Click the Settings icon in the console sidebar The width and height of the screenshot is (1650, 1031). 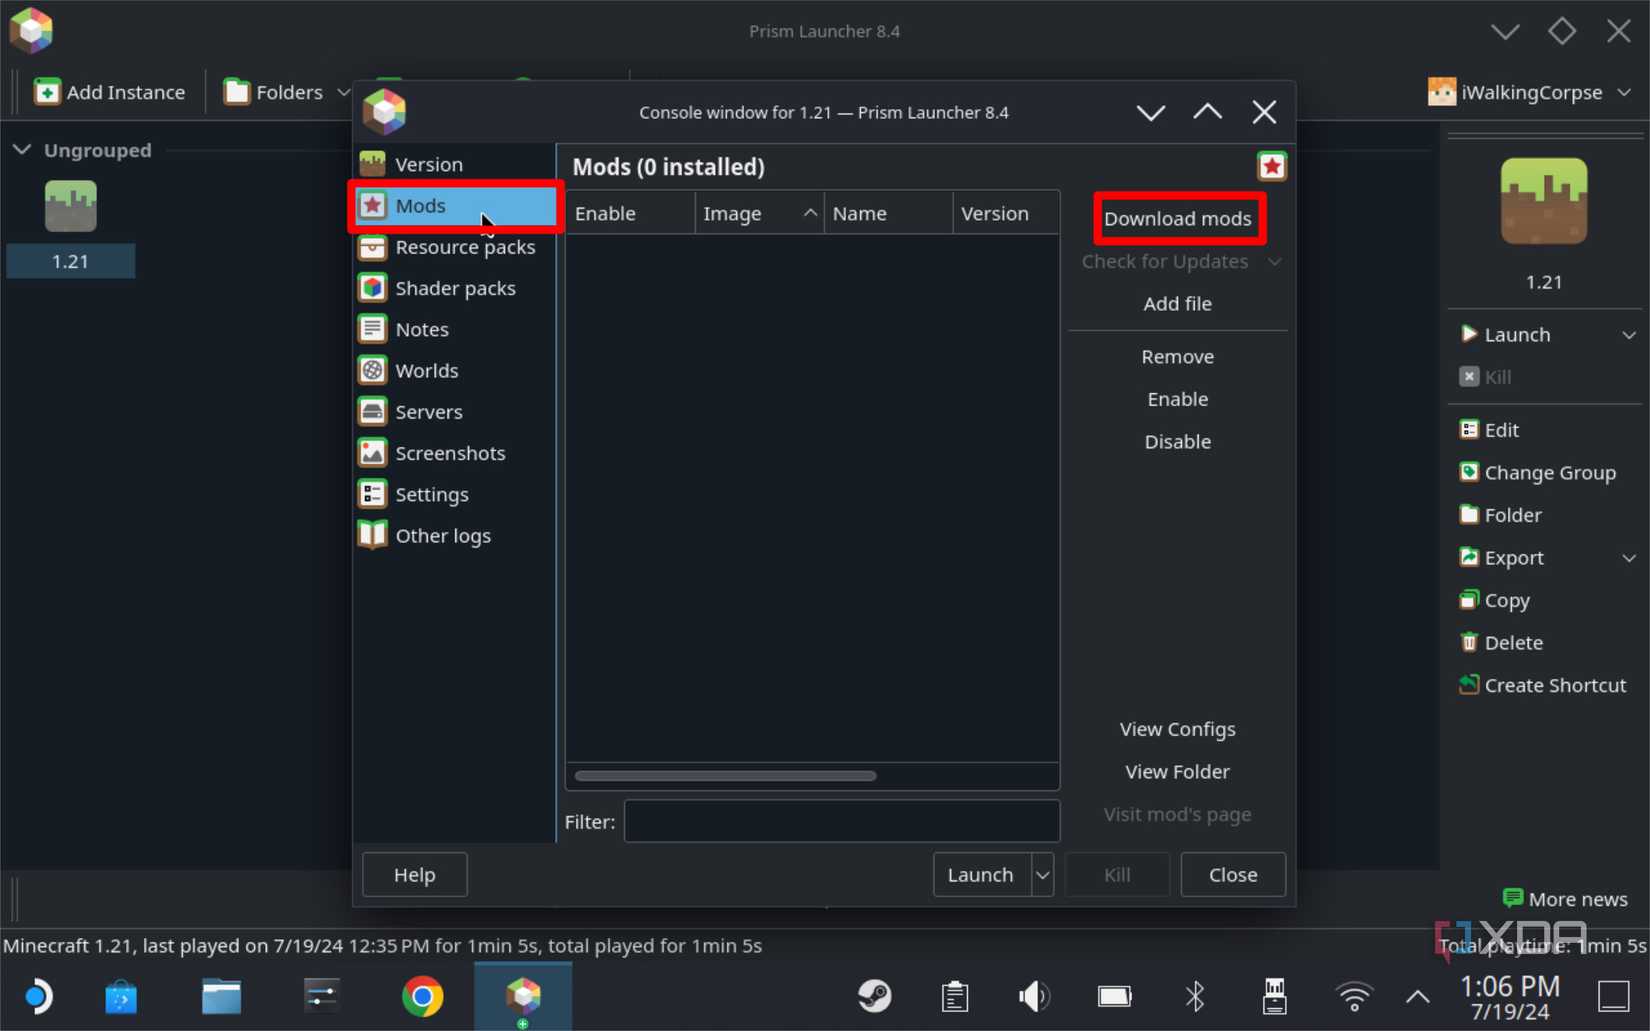pos(373,494)
